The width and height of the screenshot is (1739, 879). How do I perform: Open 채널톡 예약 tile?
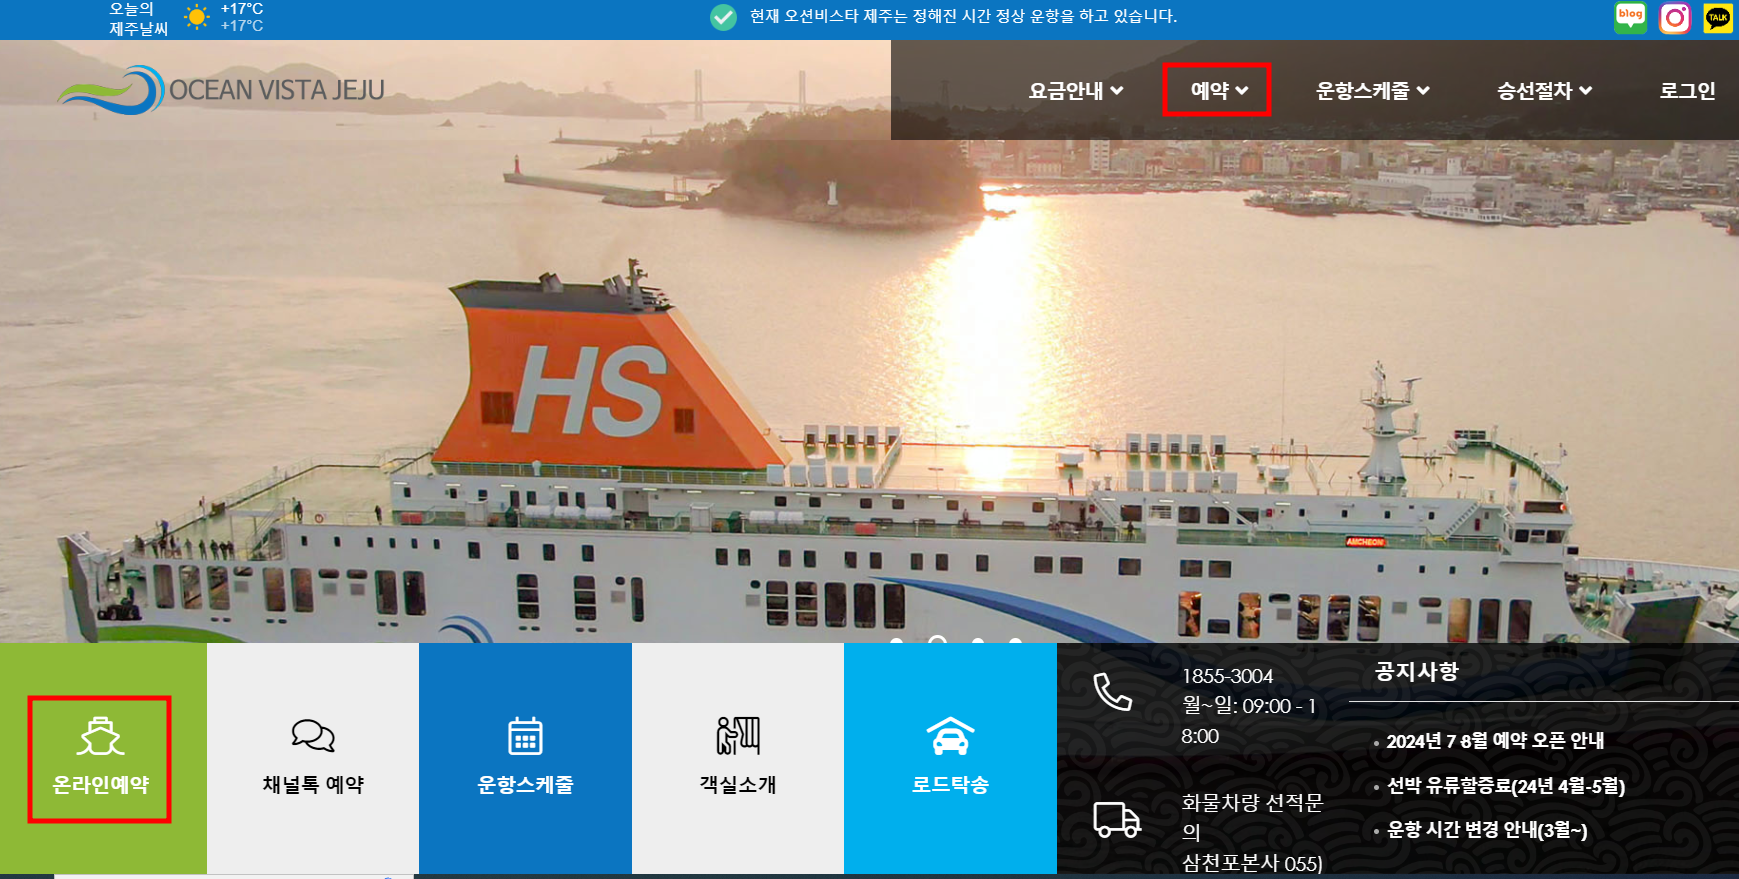tap(313, 758)
